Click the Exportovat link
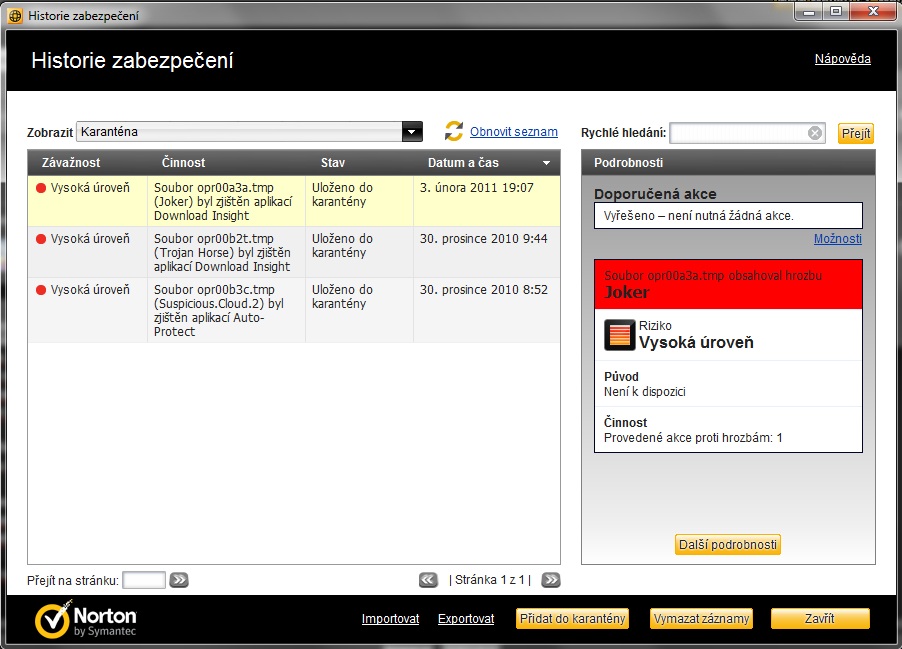902x649 pixels. pos(466,619)
